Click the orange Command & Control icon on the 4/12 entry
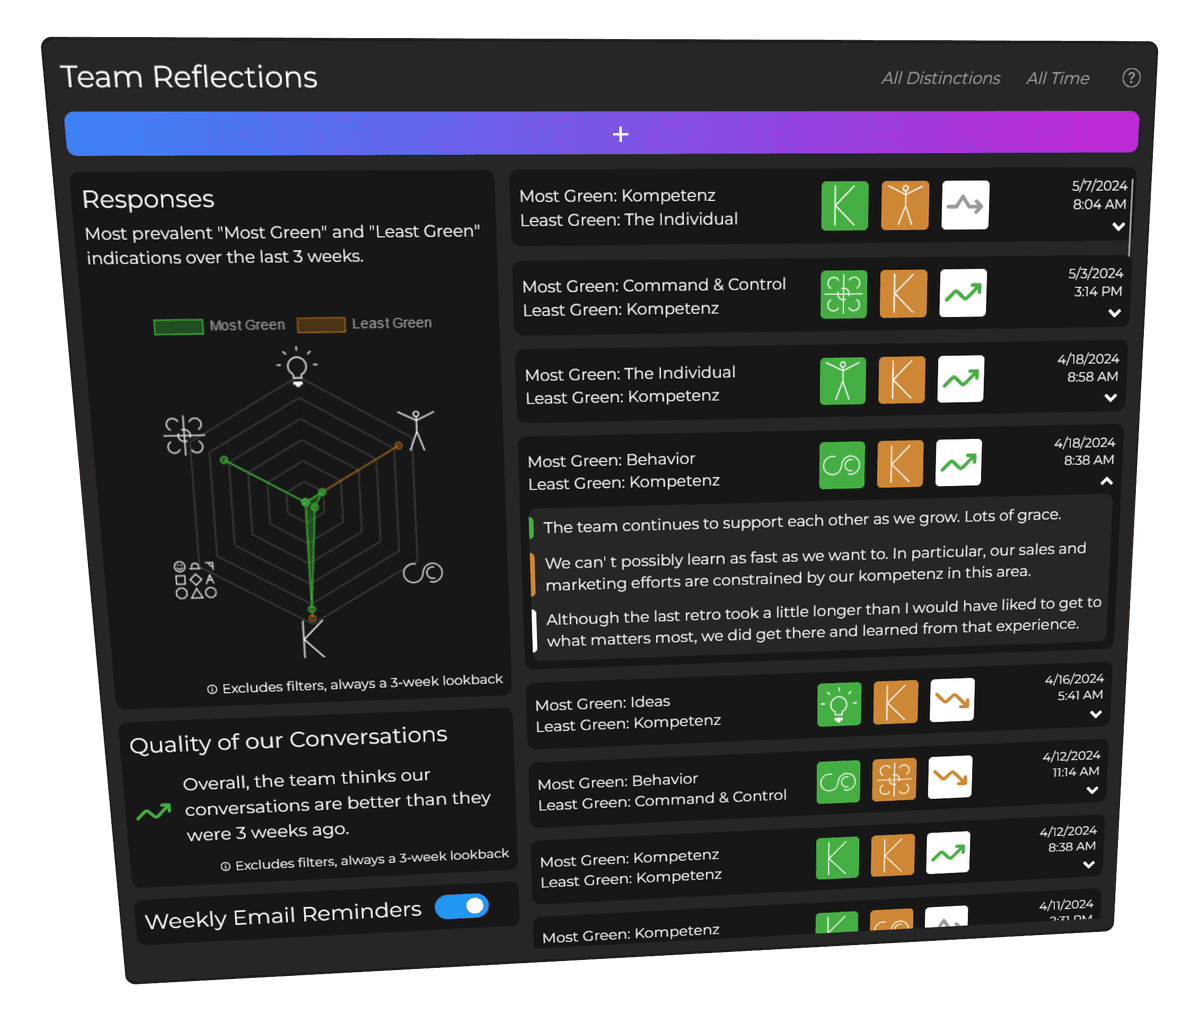Viewport: 1200px width, 1023px height. 893,778
